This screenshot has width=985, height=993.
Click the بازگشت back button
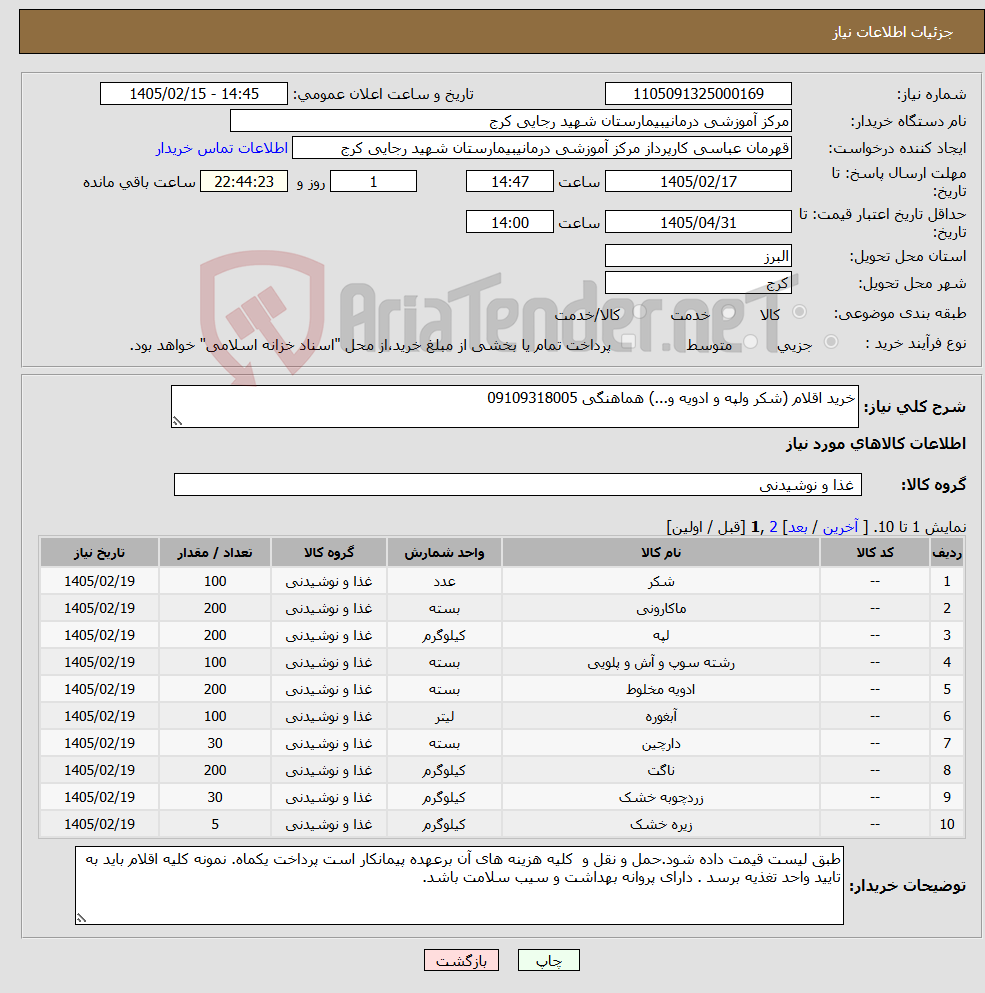(x=461, y=960)
